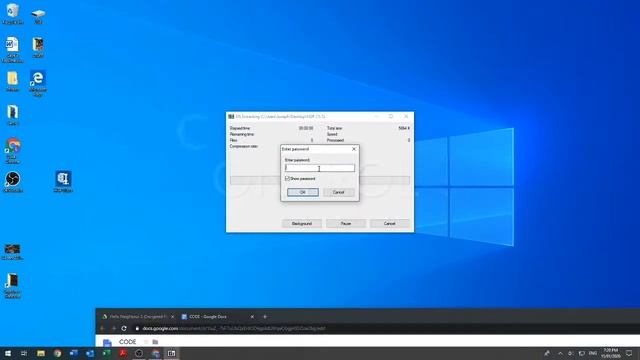
Task: Open the taskbar clock and date
Action: pyautogui.click(x=611, y=353)
